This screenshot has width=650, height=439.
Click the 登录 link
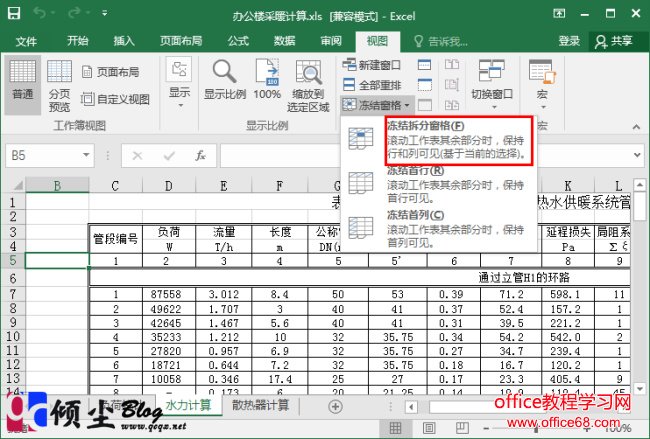coord(569,41)
